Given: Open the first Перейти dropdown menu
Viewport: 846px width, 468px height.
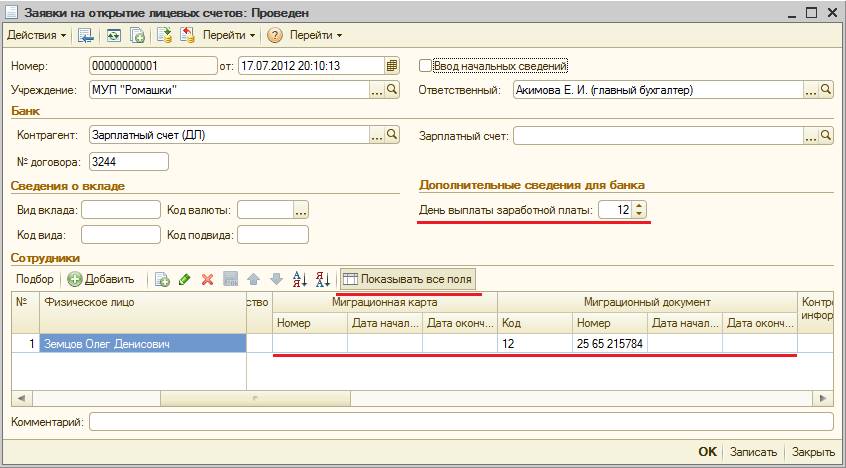Looking at the screenshot, I should click(x=230, y=35).
